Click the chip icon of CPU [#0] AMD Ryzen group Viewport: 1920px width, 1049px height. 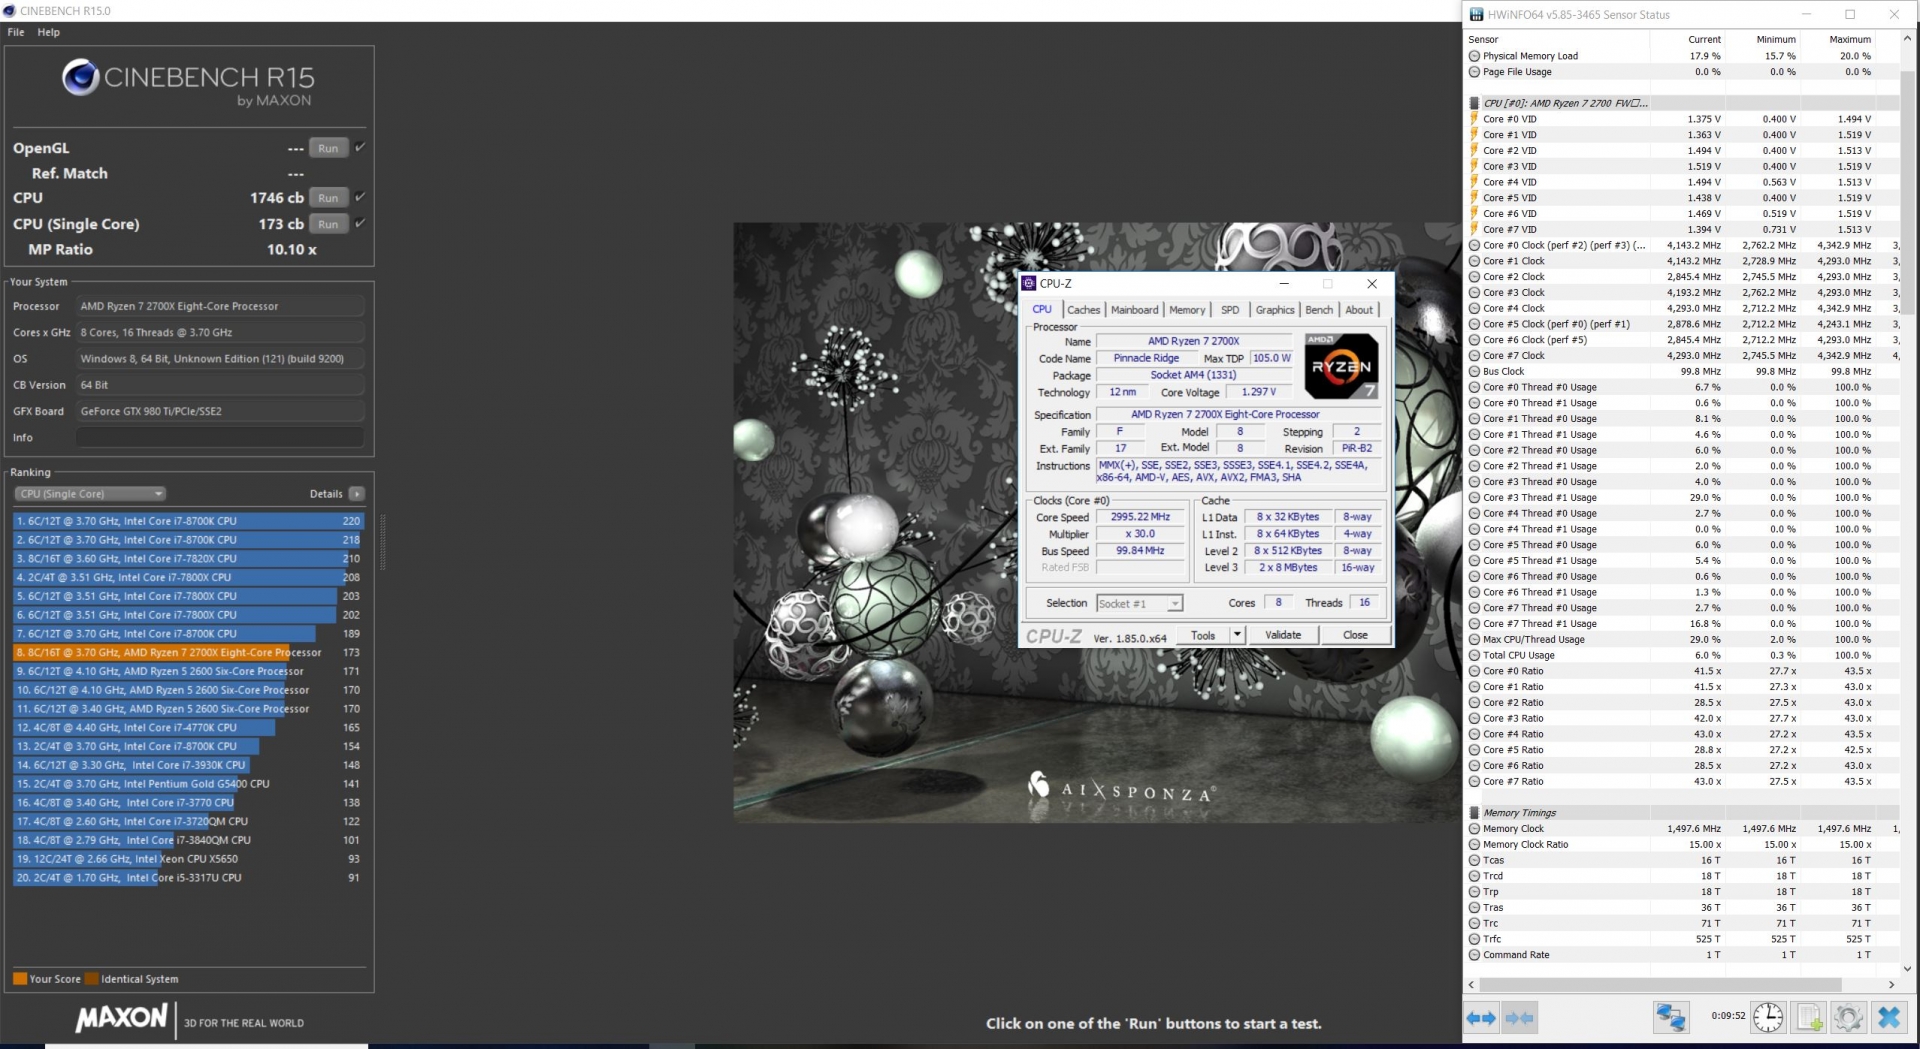1474,103
